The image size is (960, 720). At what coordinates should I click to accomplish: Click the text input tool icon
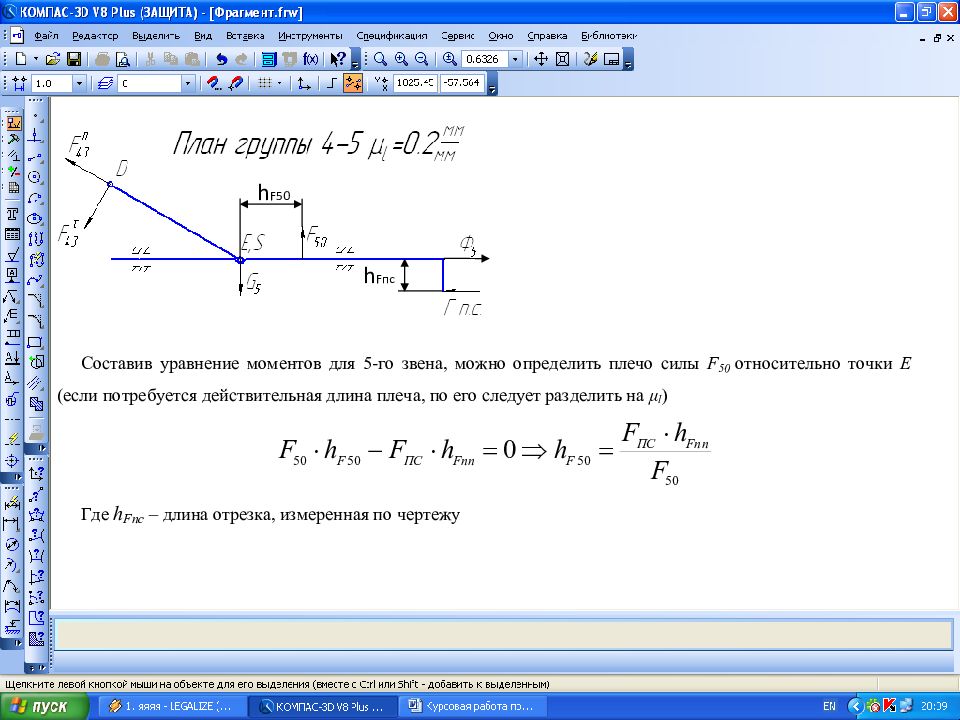(13, 214)
